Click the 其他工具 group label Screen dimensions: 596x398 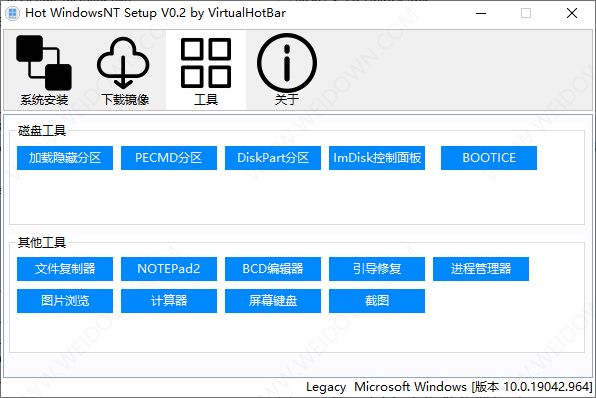42,242
